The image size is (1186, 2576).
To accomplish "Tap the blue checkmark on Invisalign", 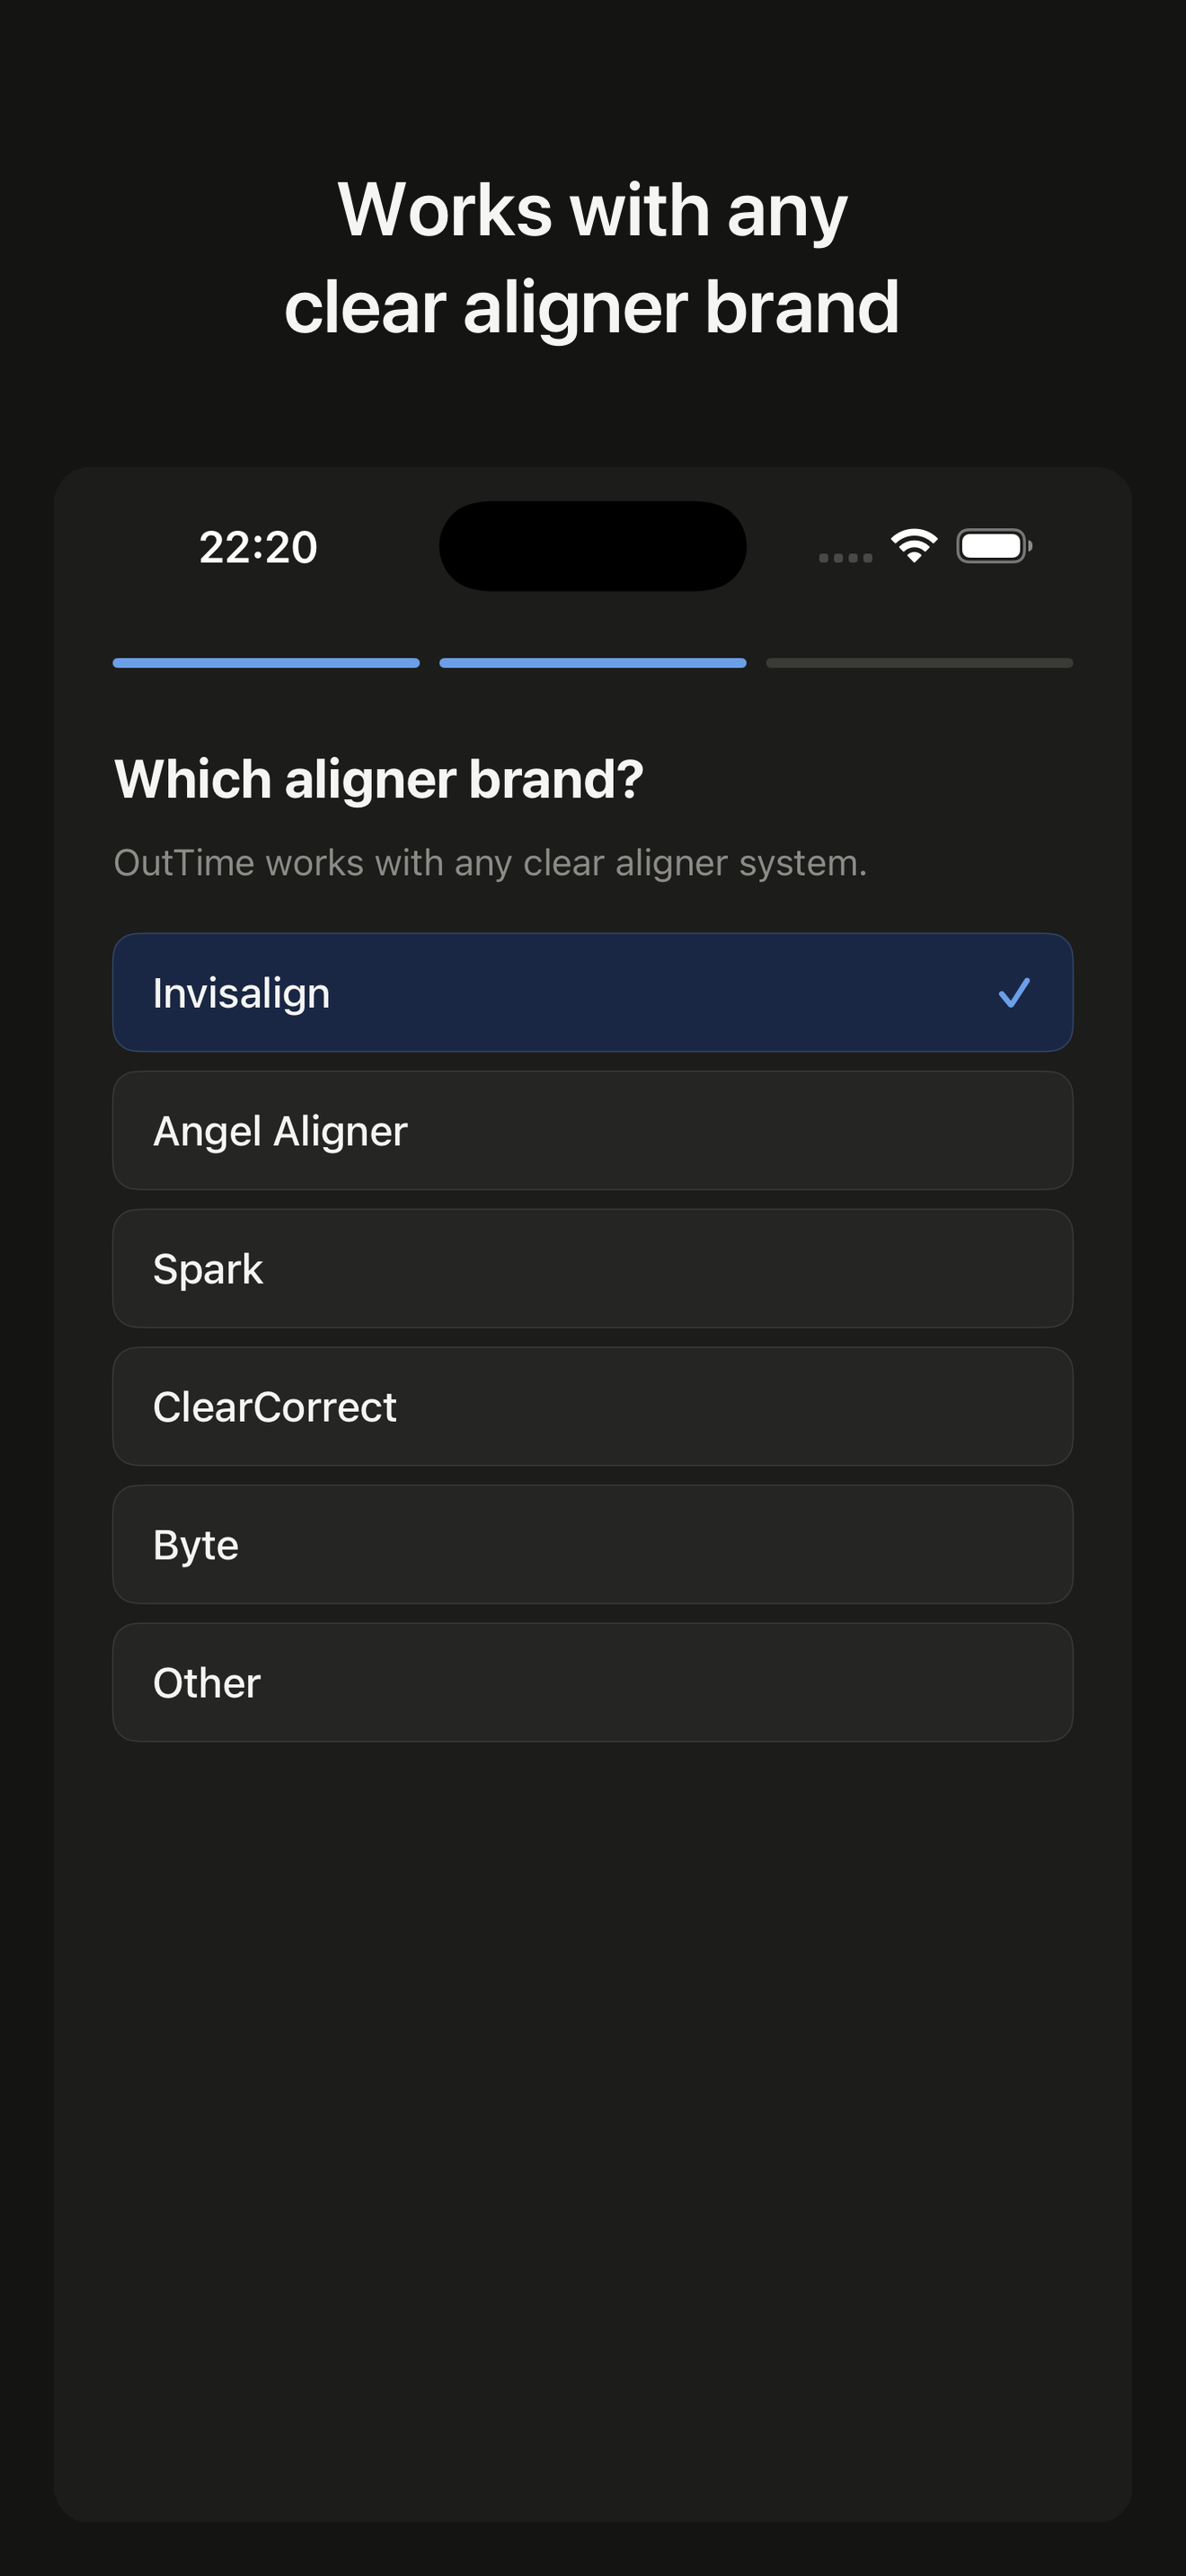I will 1014,992.
